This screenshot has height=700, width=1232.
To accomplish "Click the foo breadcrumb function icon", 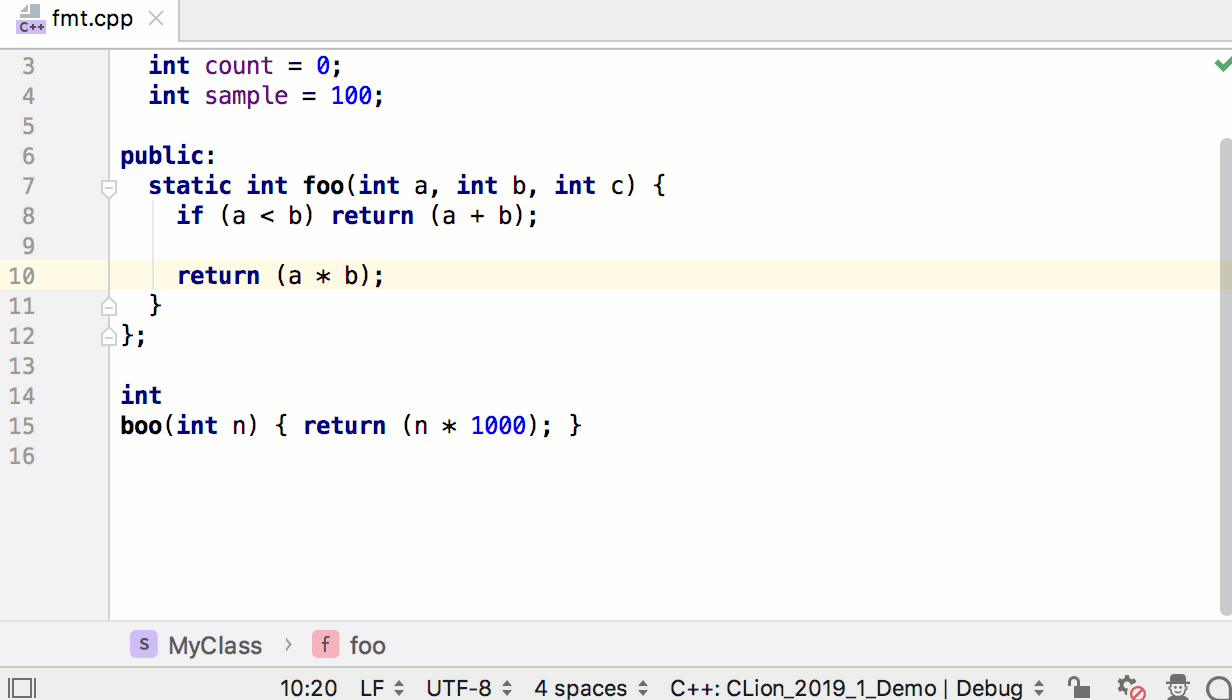I will 325,645.
